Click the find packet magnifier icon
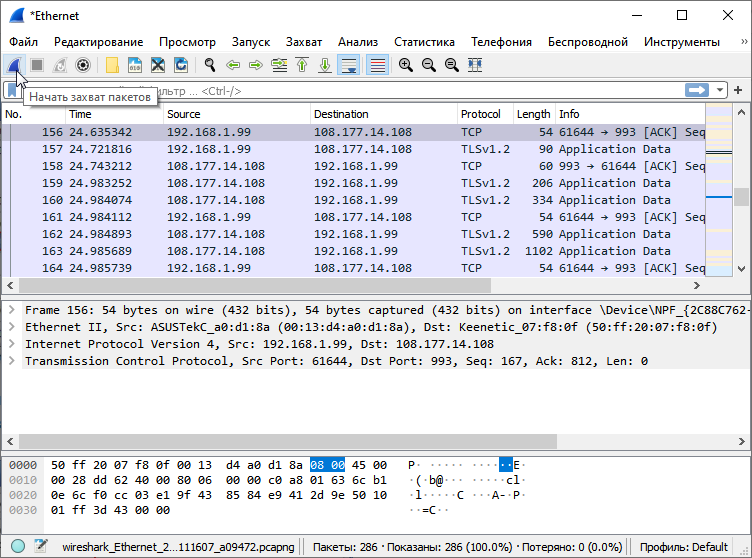Image resolution: width=752 pixels, height=558 pixels. click(210, 65)
